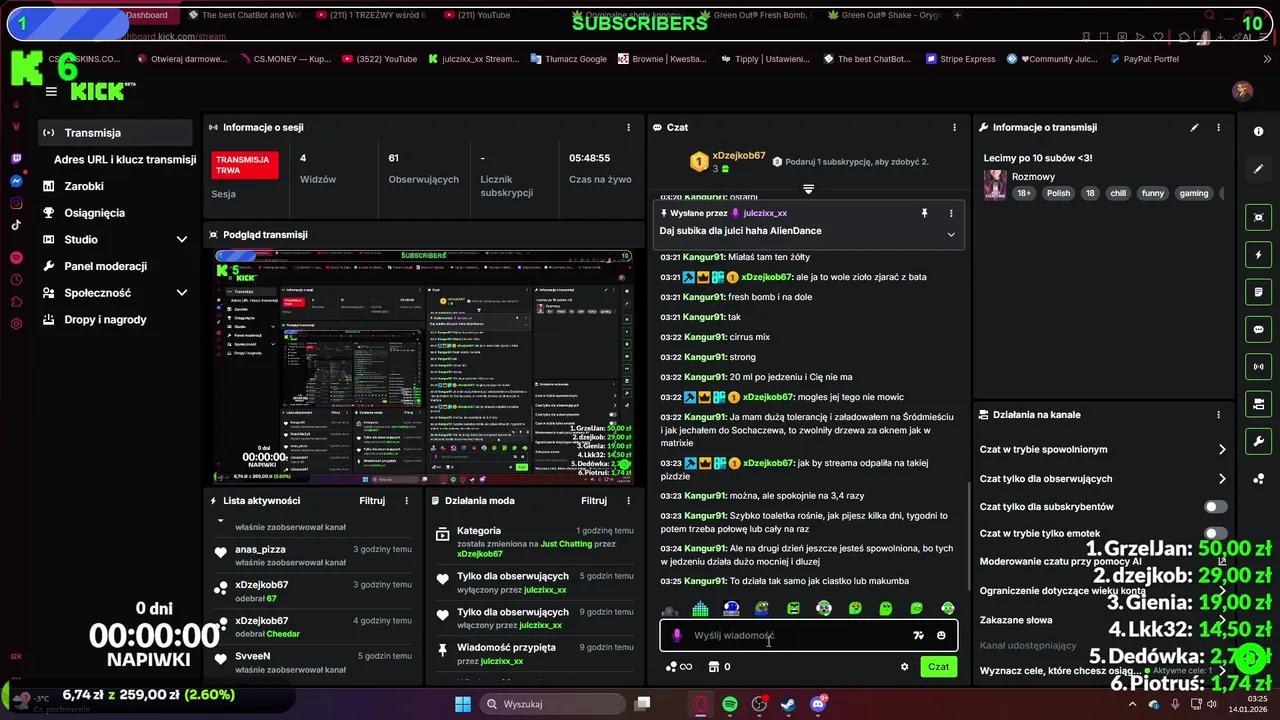Open Windows Start menu
This screenshot has height=720, width=1280.
(463, 704)
